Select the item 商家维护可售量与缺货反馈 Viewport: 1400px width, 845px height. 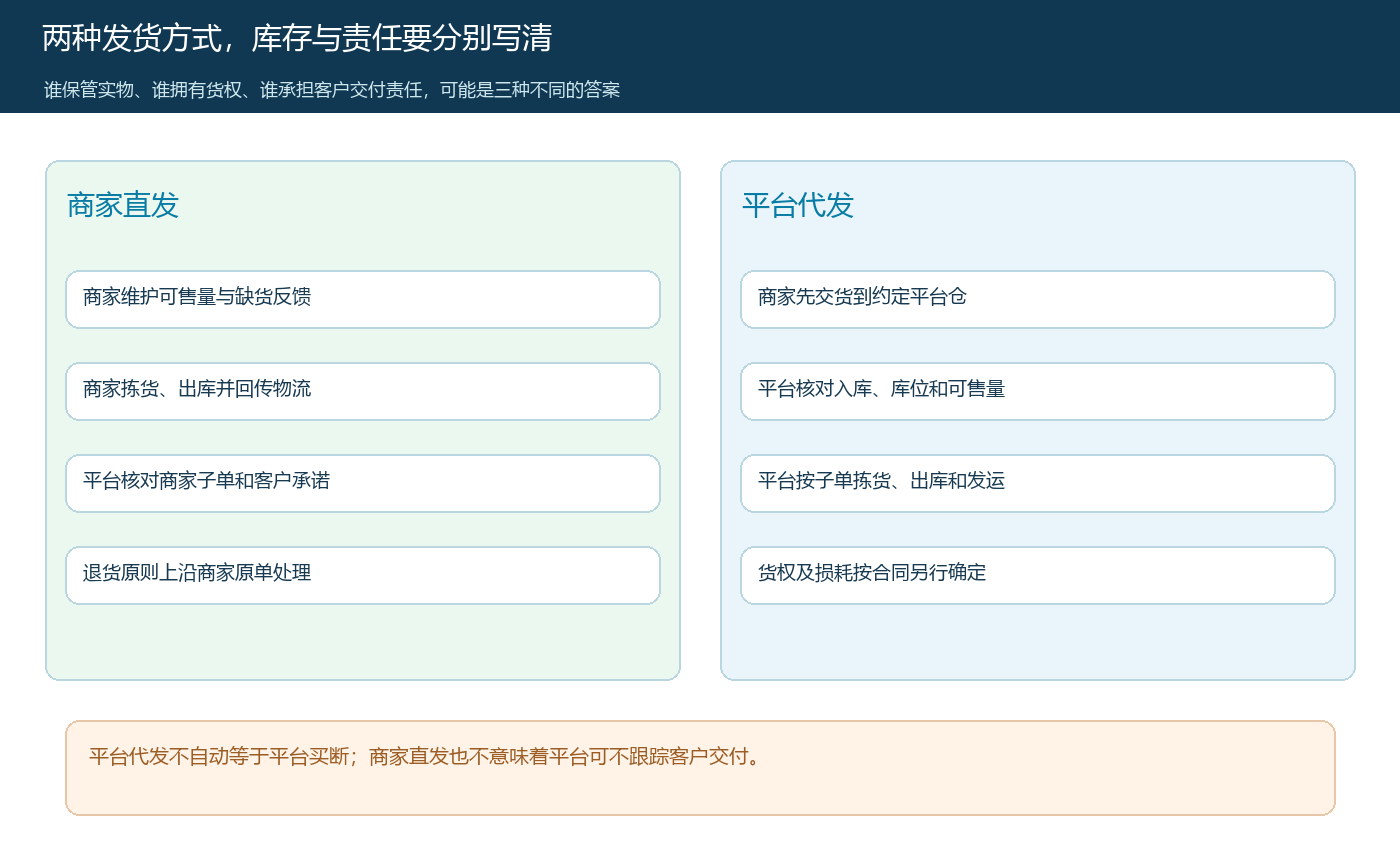click(x=363, y=299)
